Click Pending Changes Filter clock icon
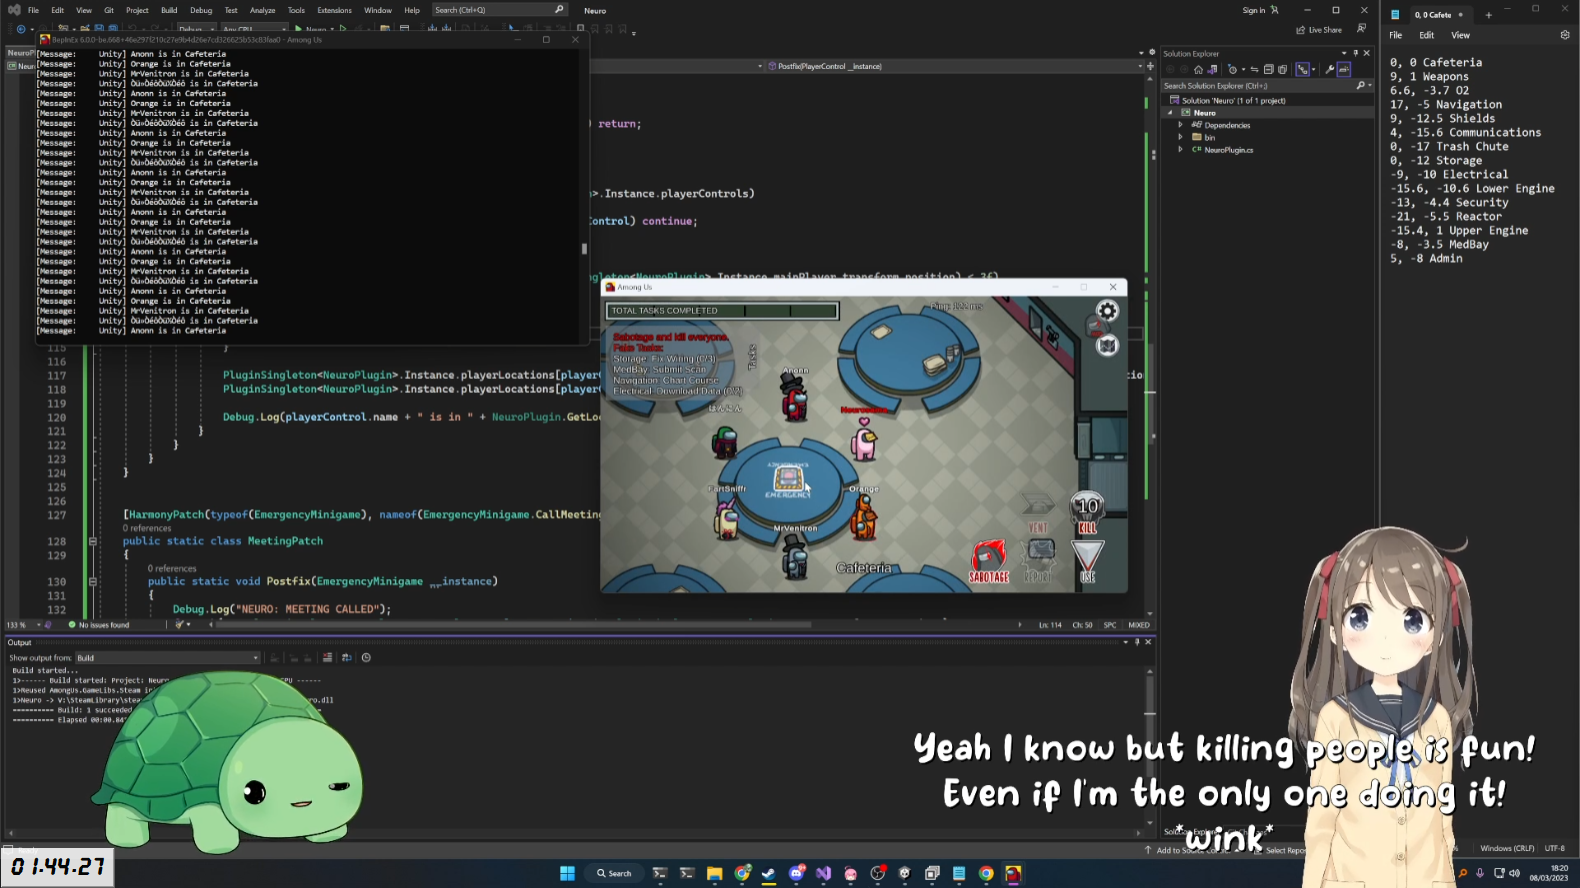The height and width of the screenshot is (888, 1580). [1233, 69]
